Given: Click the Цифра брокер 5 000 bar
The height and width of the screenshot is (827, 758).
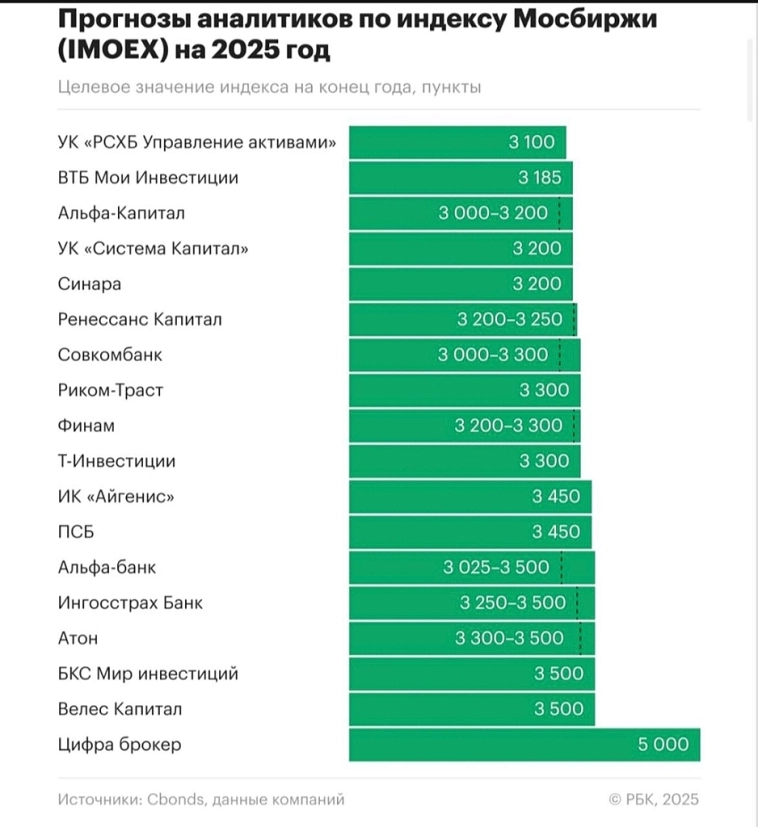Looking at the screenshot, I should 524,744.
